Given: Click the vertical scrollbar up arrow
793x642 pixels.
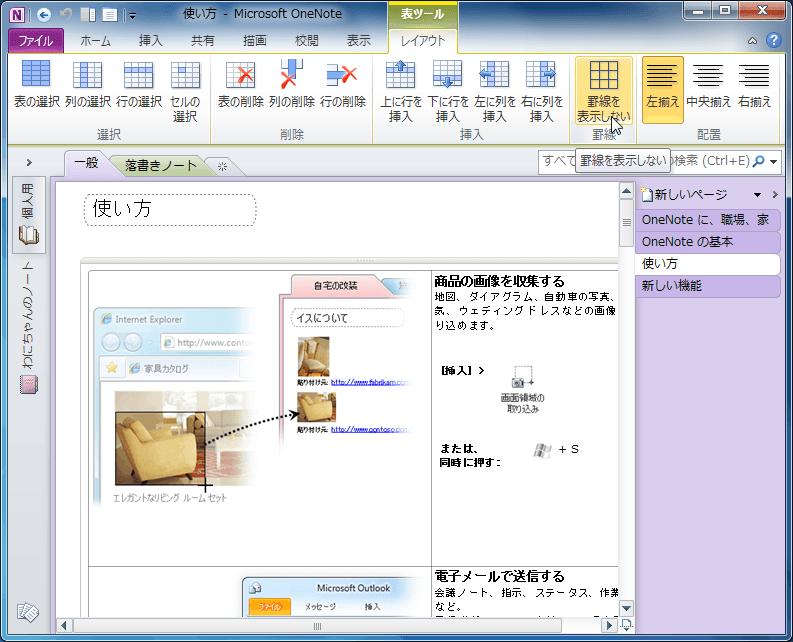Looking at the screenshot, I should tap(627, 191).
